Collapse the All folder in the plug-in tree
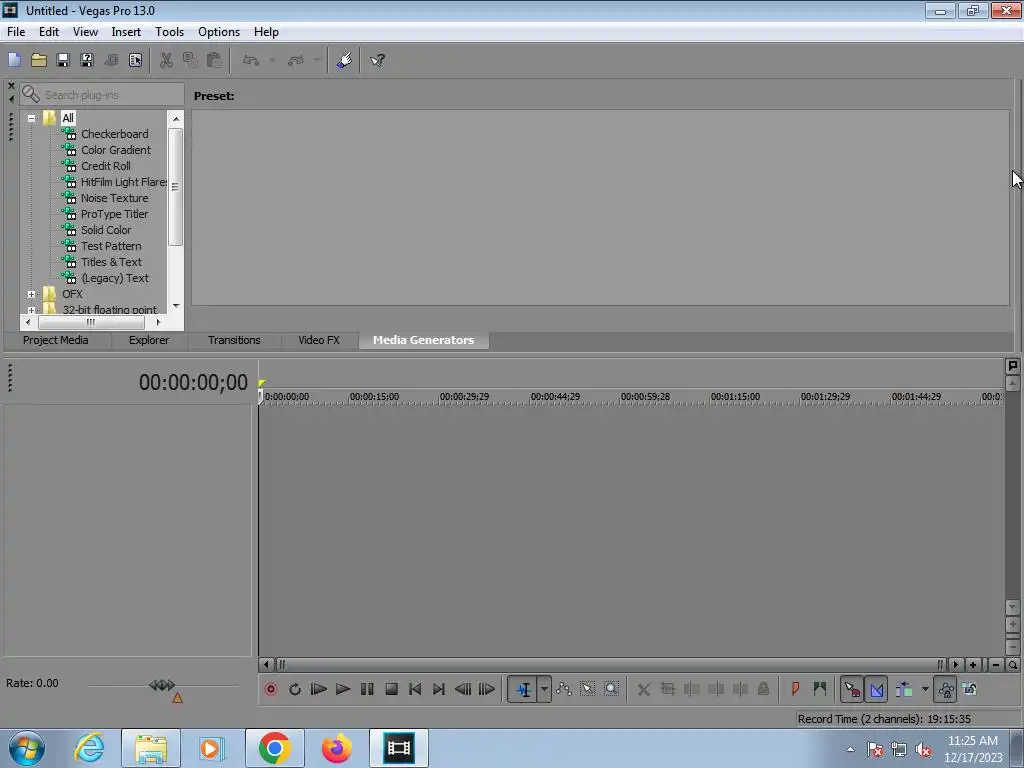This screenshot has height=768, width=1024. pos(31,118)
